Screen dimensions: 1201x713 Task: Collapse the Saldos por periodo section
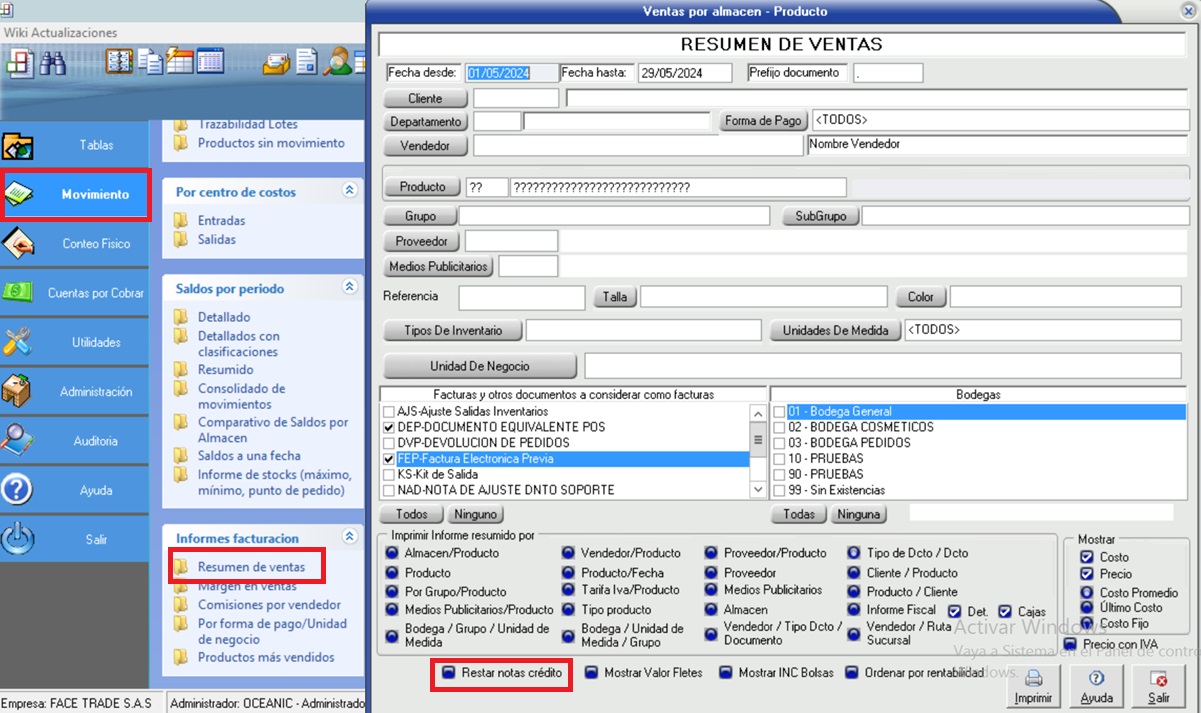[350, 288]
